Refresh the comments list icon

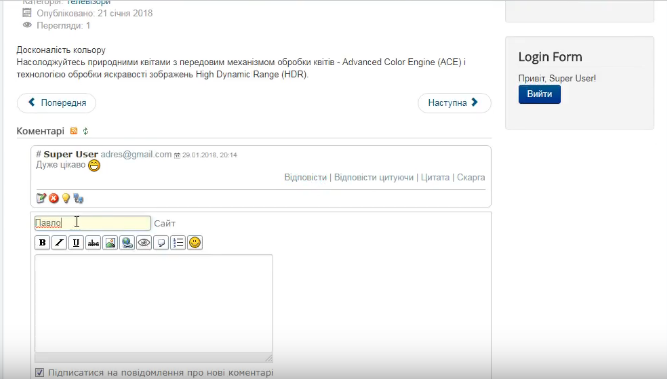click(86, 131)
